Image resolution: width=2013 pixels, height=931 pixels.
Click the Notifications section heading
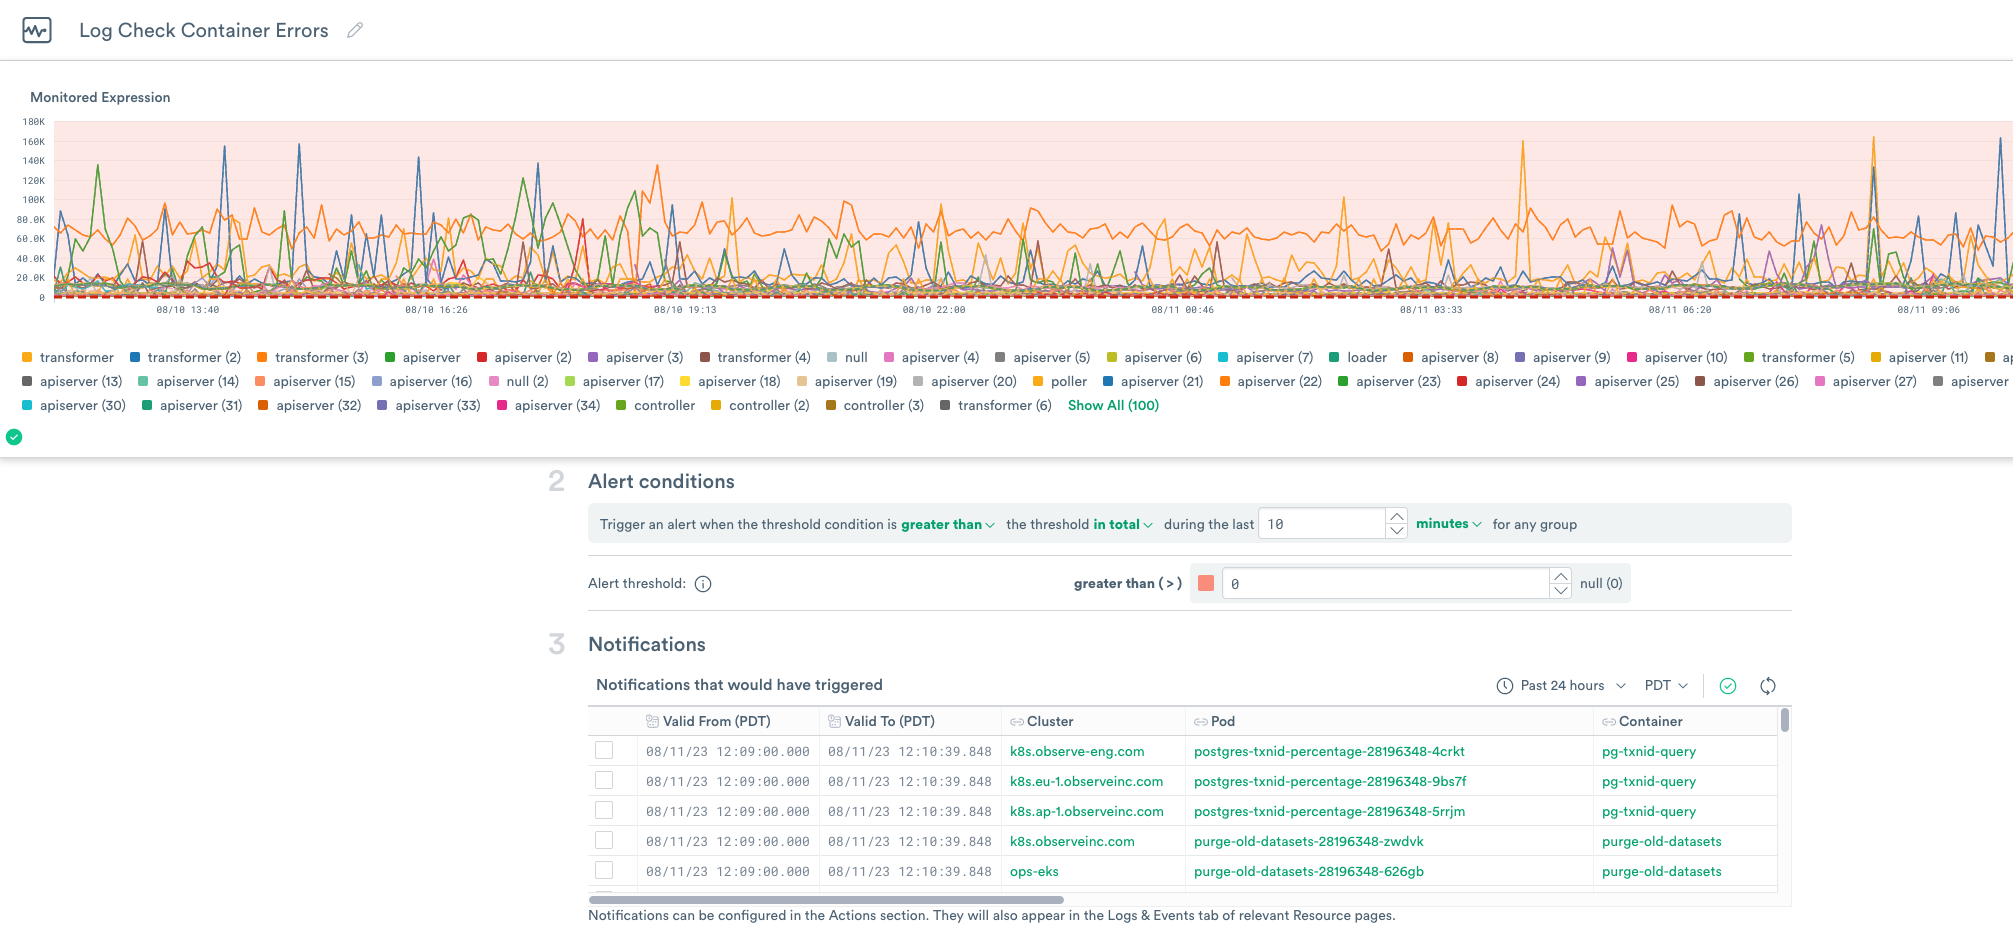pos(647,644)
